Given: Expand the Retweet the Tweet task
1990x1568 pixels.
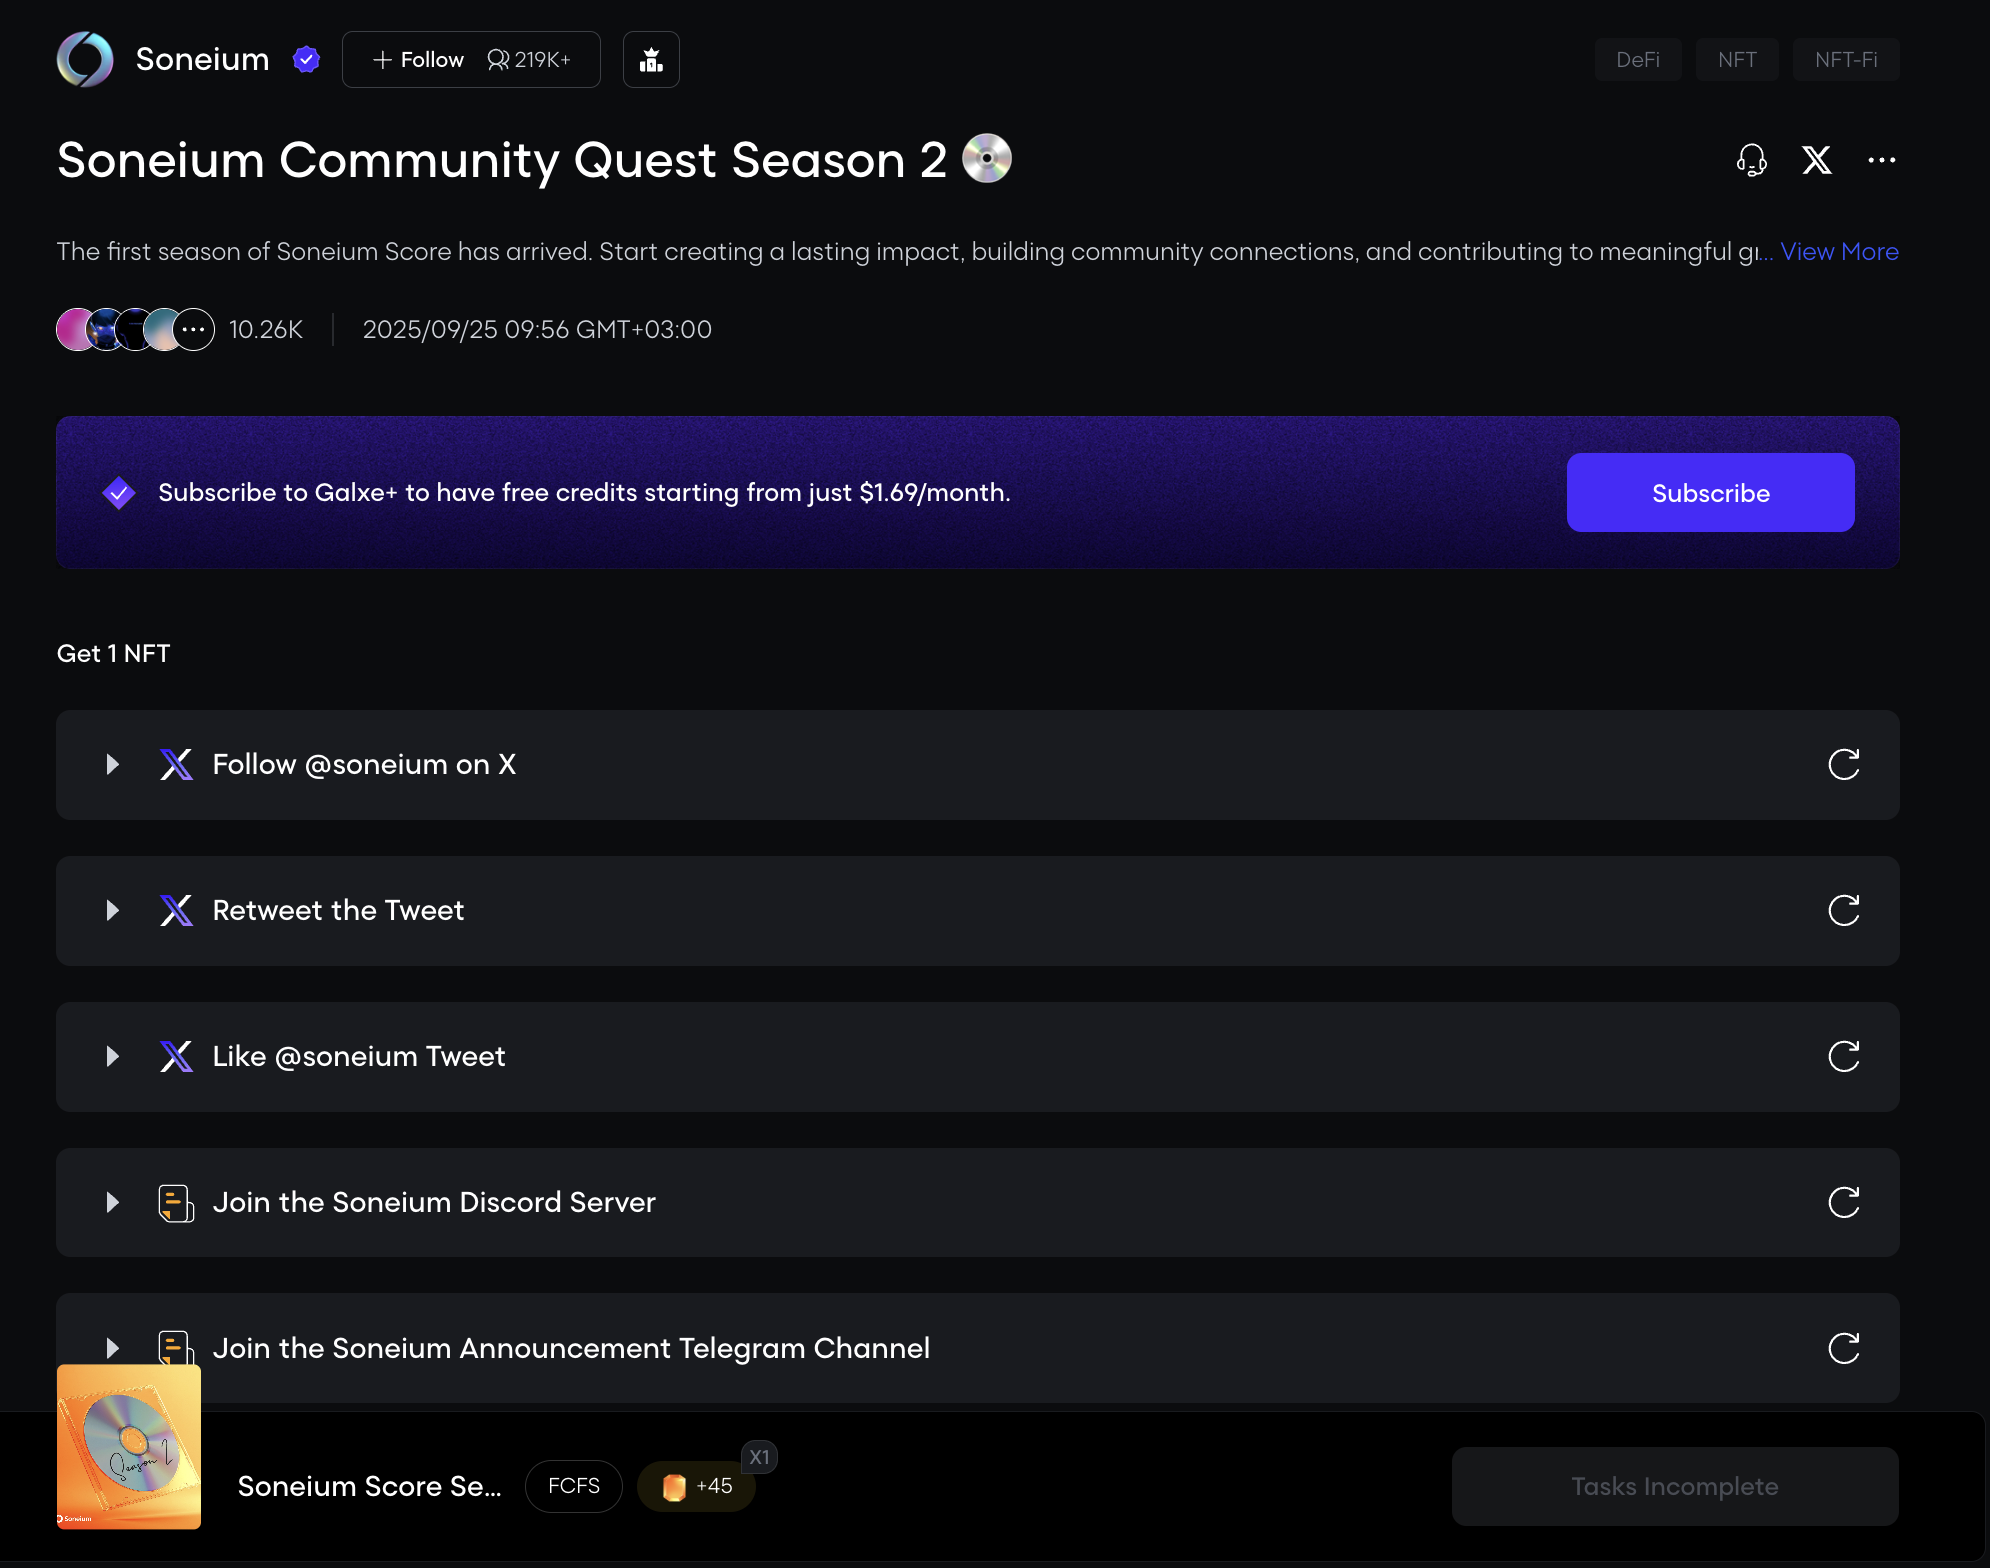Looking at the screenshot, I should [113, 911].
